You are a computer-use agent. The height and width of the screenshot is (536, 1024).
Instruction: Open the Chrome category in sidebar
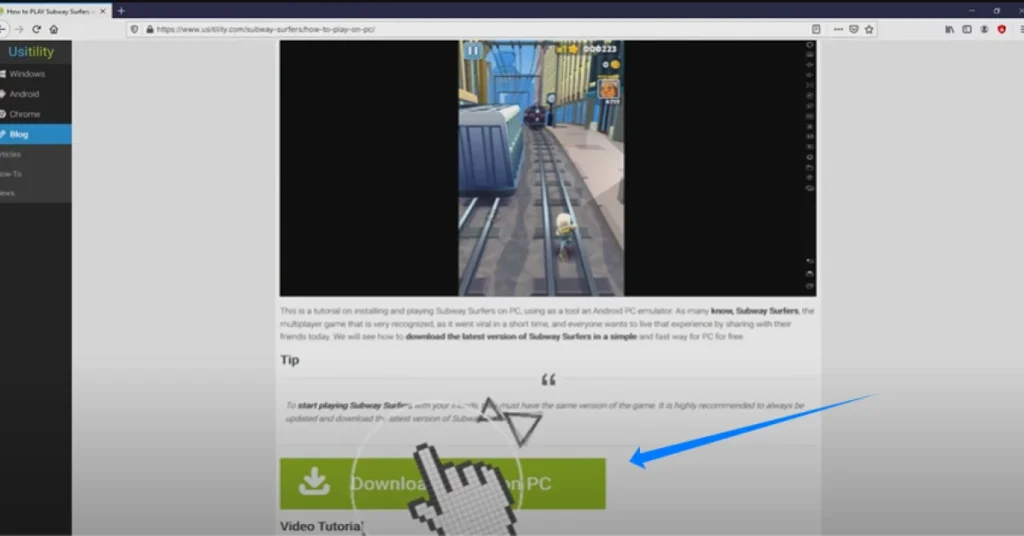pos(36,114)
